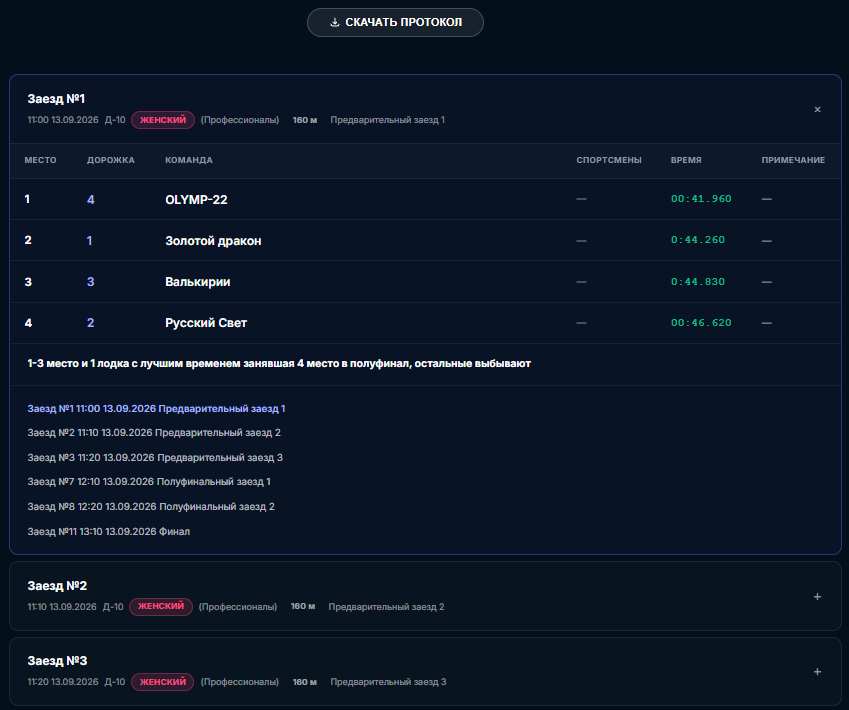This screenshot has height=710, width=849.
Task: Click the Заезд №3 heading
Action: (57, 661)
